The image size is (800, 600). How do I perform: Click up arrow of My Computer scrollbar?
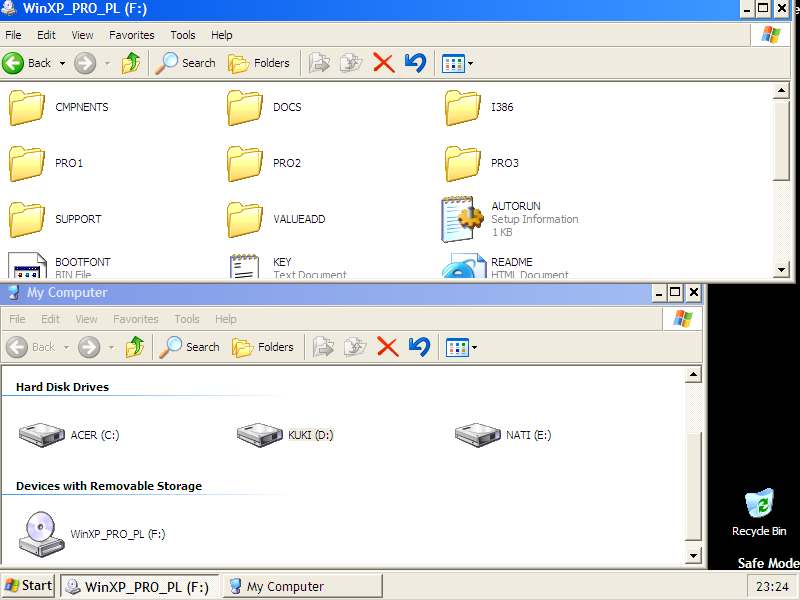point(693,375)
